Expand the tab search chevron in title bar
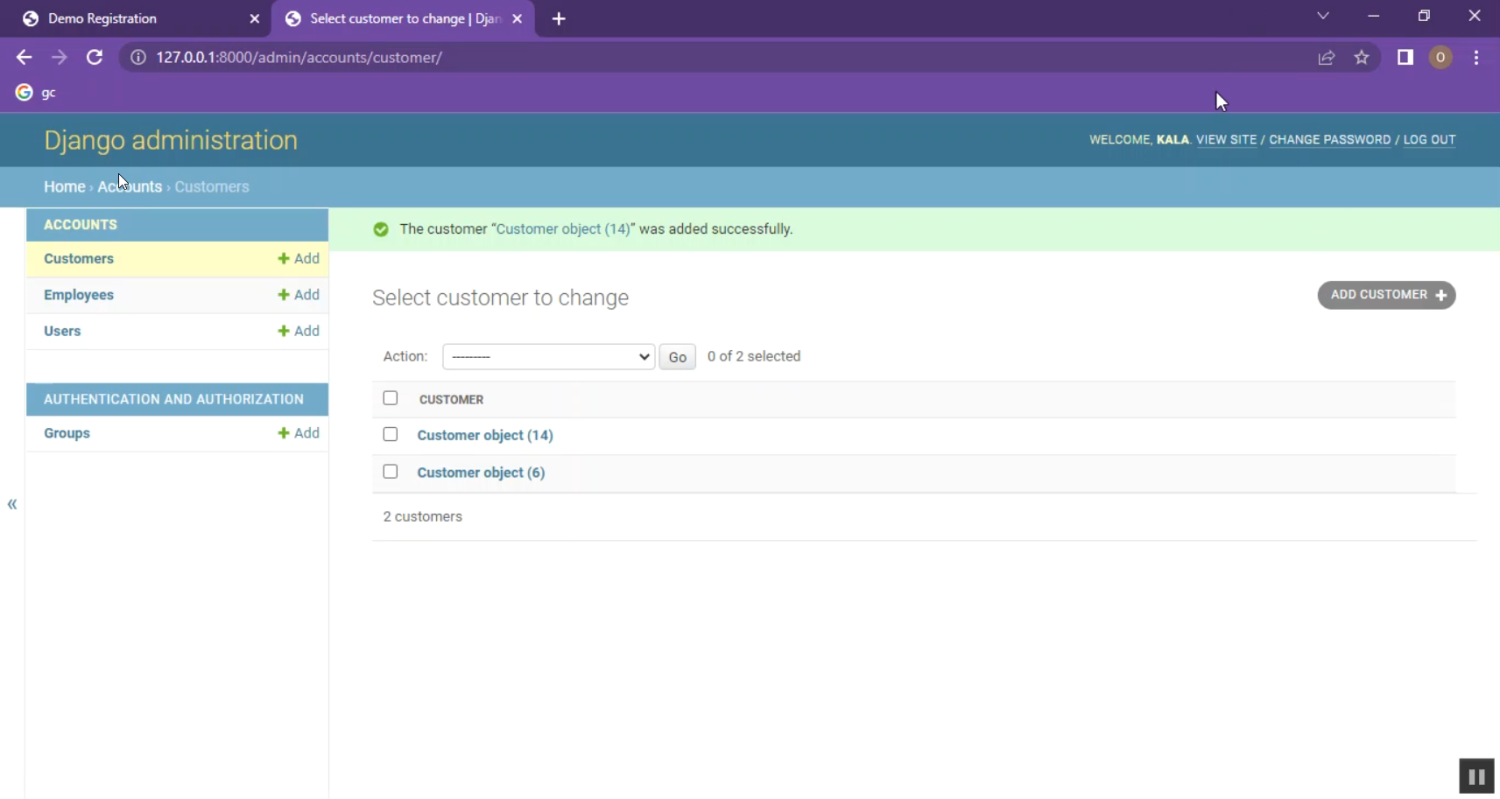 click(x=1323, y=16)
